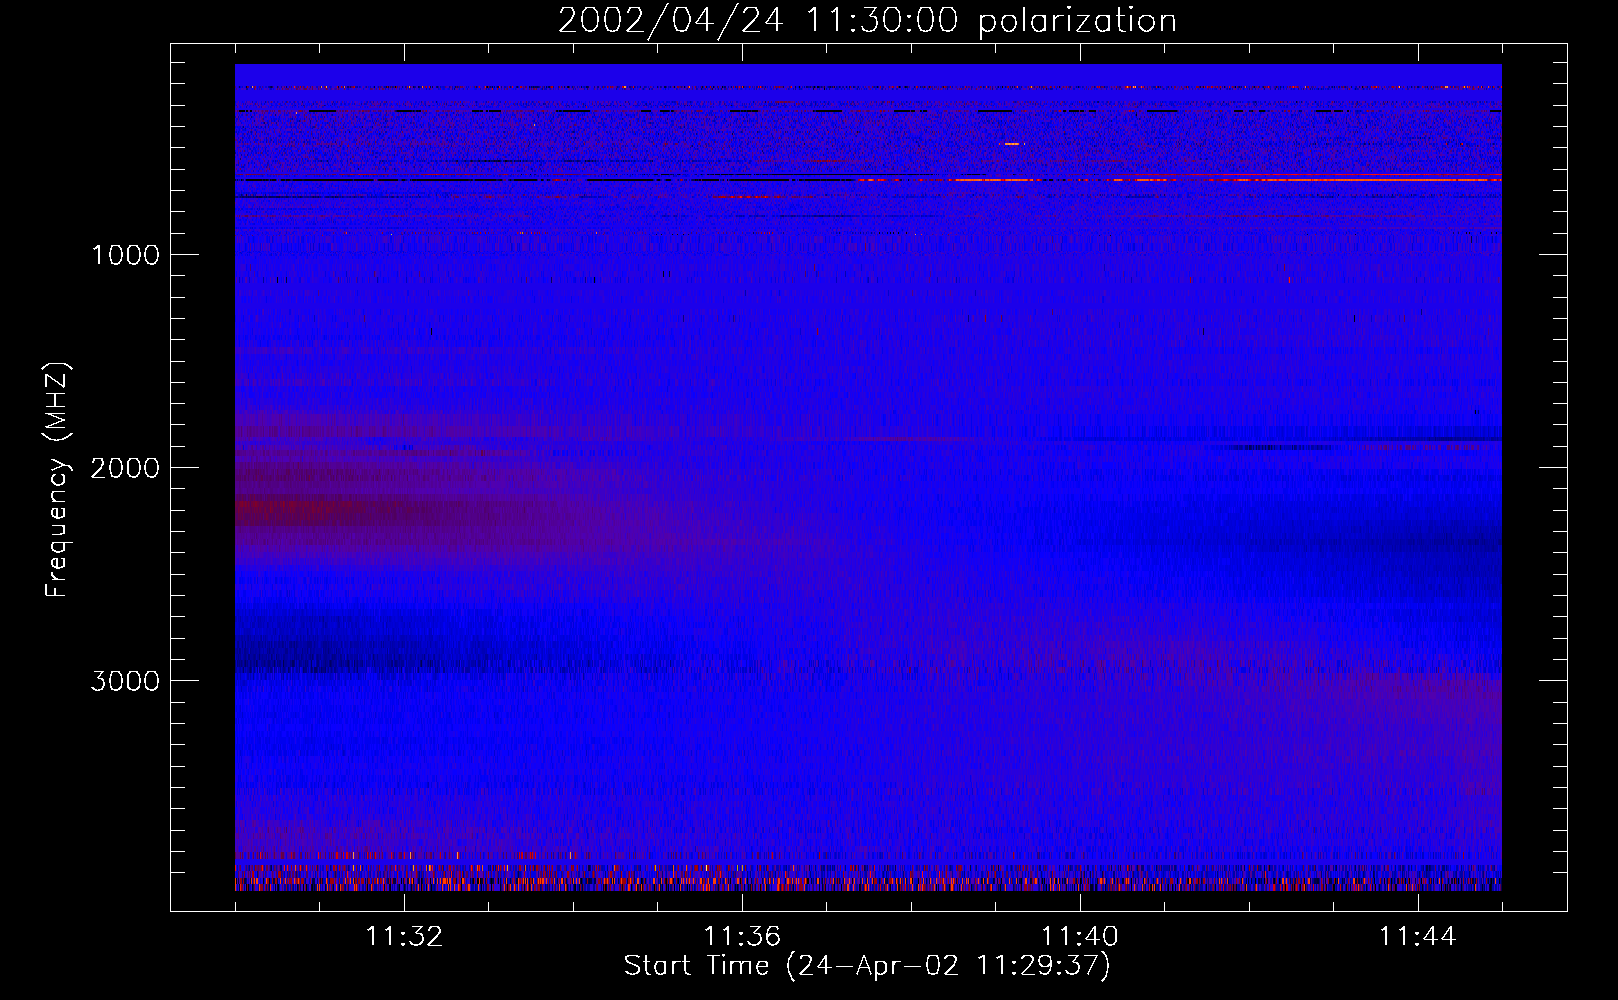Click the 2000 frequency tick label
Image resolution: width=1618 pixels, height=1000 pixels.
pos(125,468)
